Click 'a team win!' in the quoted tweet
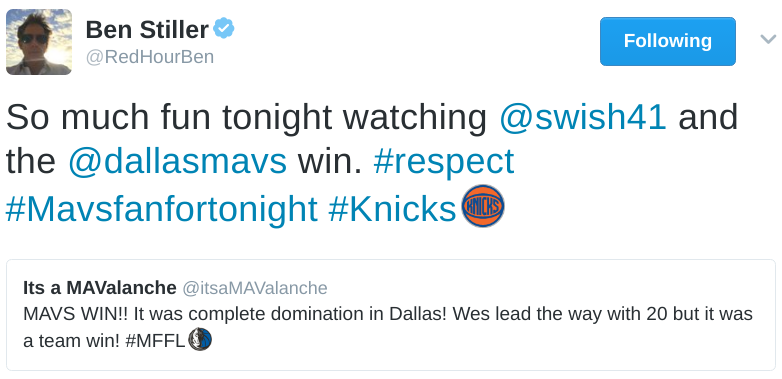Image resolution: width=782 pixels, height=379 pixels. coord(71,341)
